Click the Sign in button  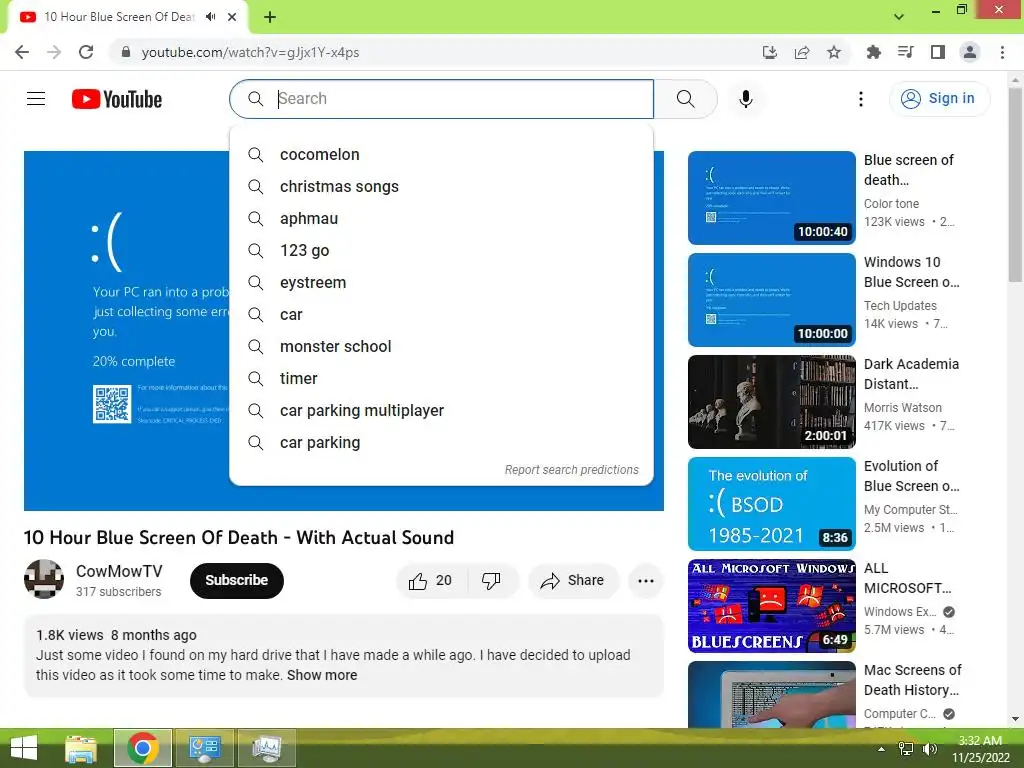click(x=939, y=99)
